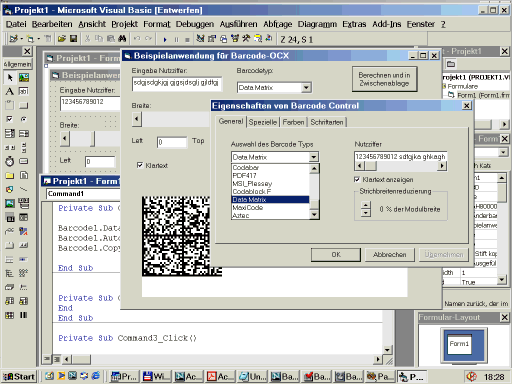Click Form1 thumbnail in Formular-Layout
This screenshot has height=384, width=512.
(459, 344)
